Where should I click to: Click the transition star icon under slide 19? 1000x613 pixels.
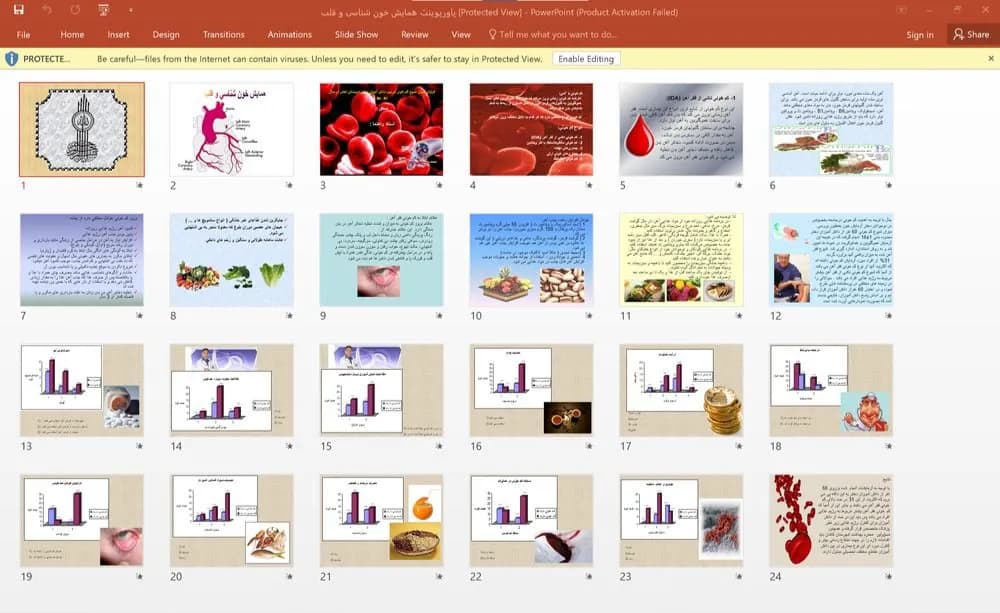(x=139, y=576)
